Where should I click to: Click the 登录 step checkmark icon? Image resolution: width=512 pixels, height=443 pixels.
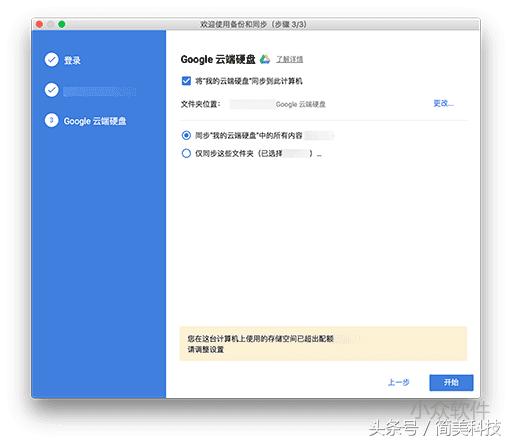coord(52,60)
